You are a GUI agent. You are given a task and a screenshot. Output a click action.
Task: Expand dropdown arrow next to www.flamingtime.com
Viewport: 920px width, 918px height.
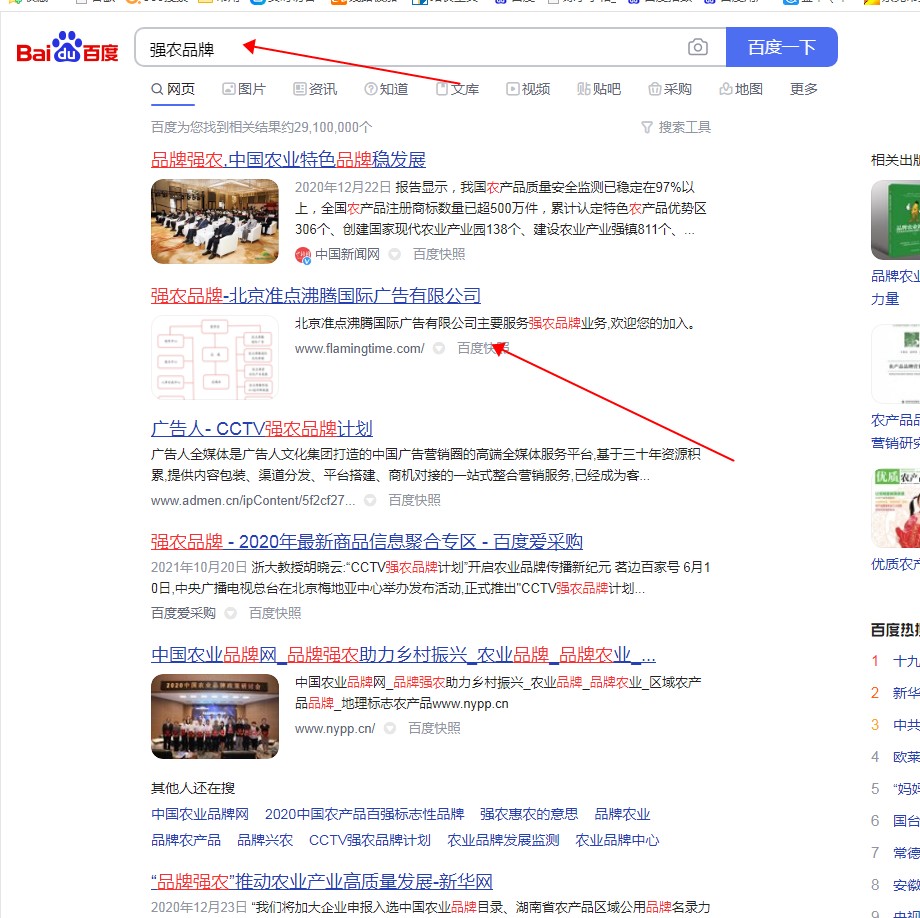[438, 348]
